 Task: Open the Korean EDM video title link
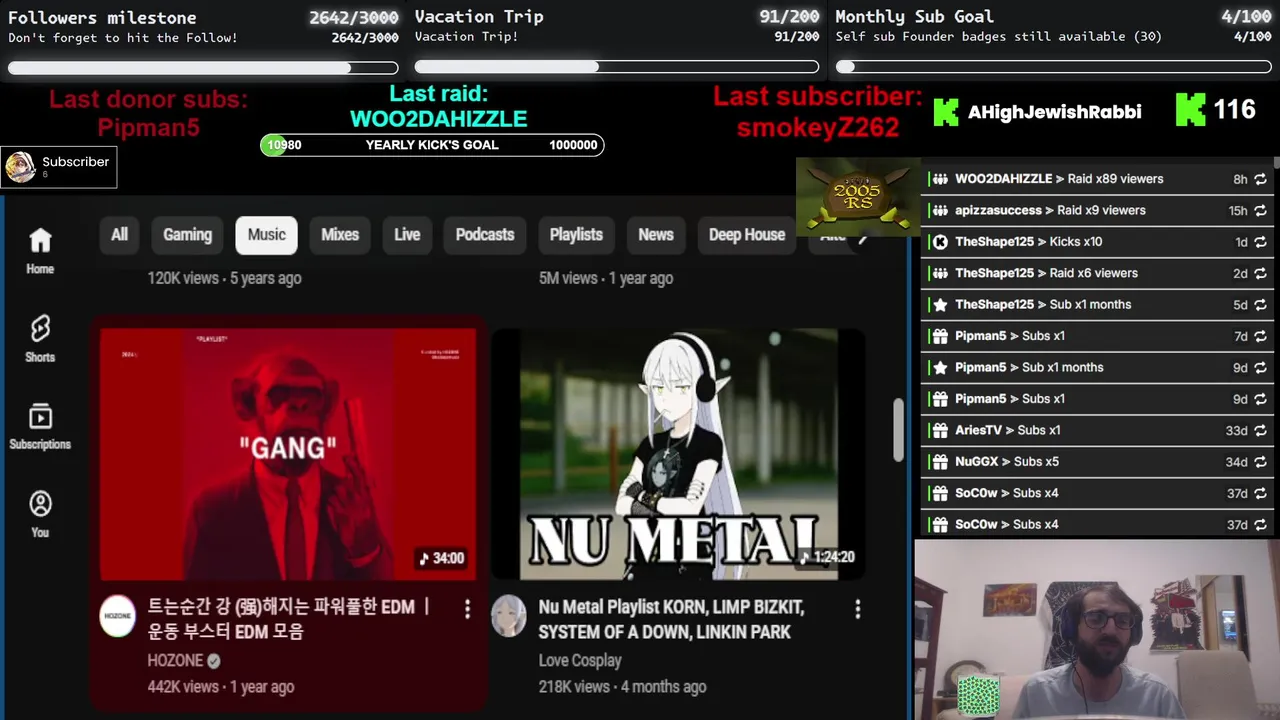[290, 620]
